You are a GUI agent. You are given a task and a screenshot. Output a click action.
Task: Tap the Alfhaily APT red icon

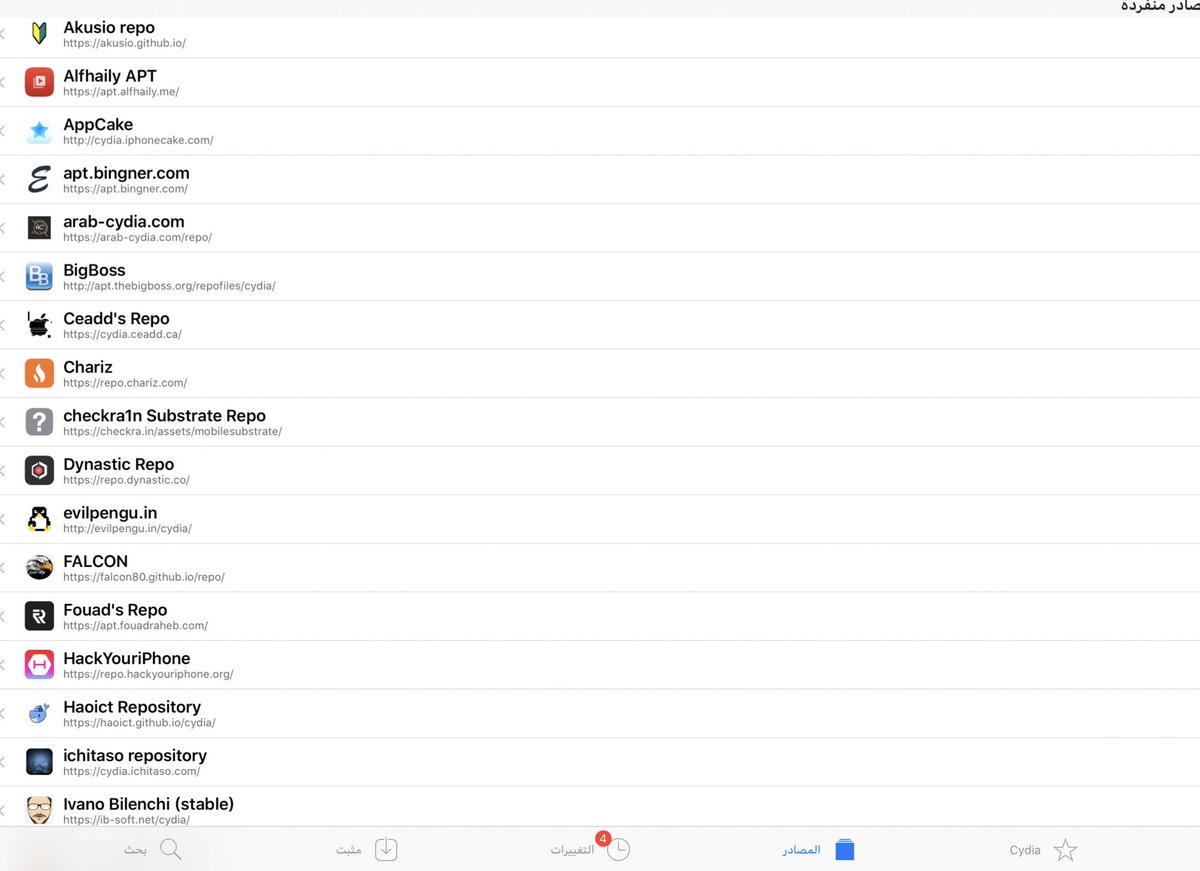pos(39,82)
